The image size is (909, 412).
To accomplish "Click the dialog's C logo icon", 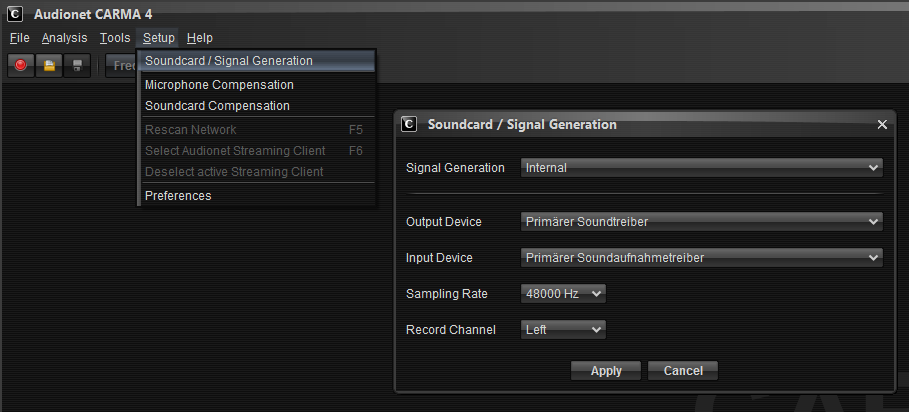I will click(x=409, y=125).
